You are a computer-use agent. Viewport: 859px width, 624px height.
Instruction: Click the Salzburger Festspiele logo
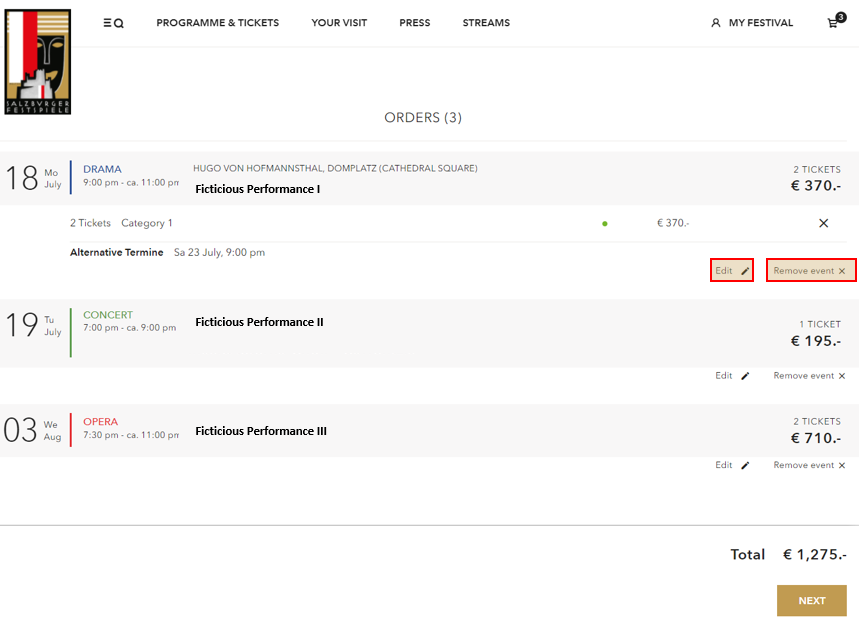[38, 62]
